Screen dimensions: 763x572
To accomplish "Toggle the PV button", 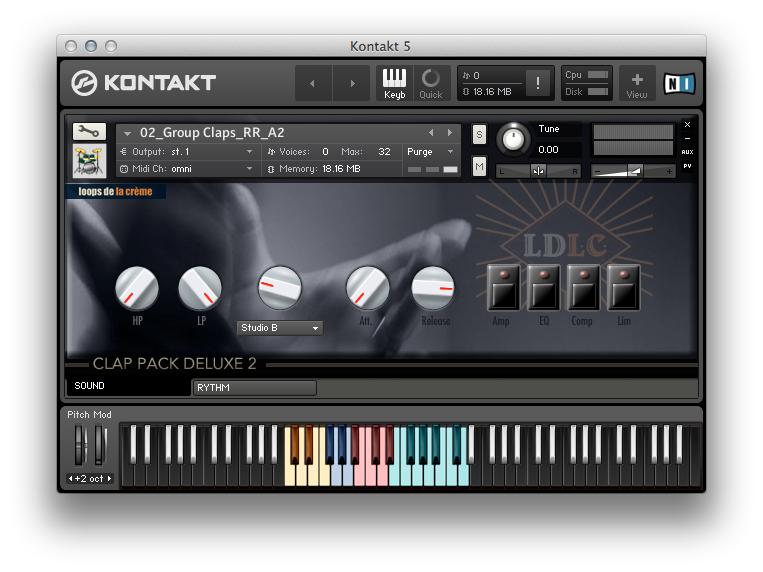I will point(688,166).
